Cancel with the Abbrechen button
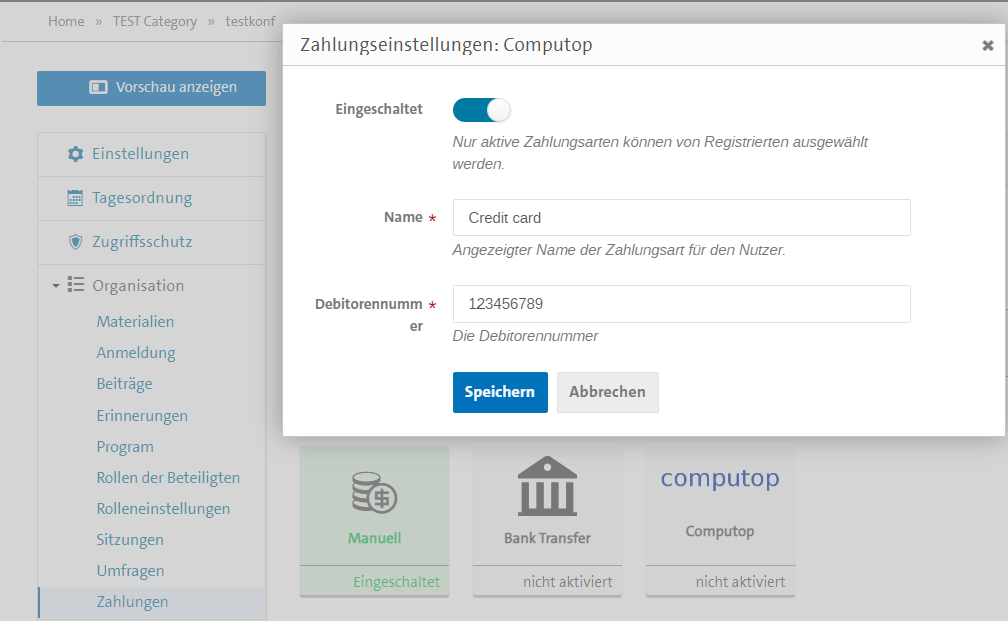1008x621 pixels. tap(608, 392)
